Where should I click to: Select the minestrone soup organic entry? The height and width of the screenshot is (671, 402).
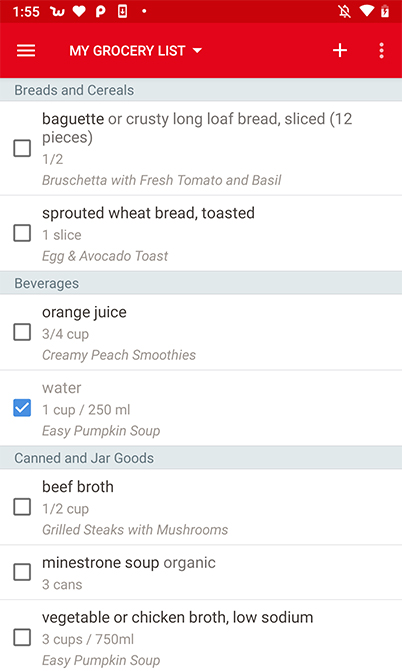(201, 573)
